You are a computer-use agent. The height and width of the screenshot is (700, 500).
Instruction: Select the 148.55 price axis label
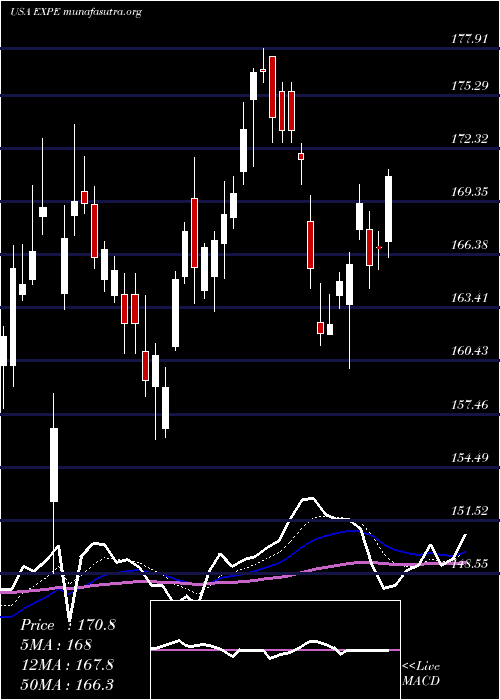point(468,564)
